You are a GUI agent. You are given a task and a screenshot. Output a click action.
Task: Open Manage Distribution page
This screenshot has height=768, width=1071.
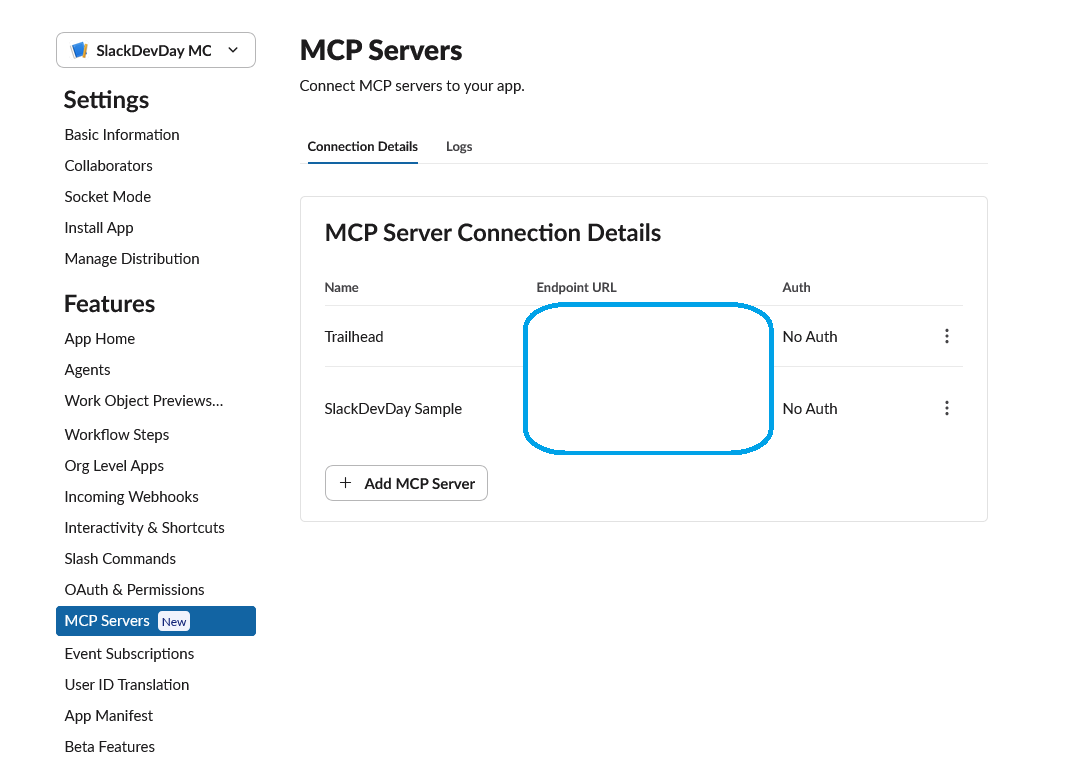click(x=132, y=259)
